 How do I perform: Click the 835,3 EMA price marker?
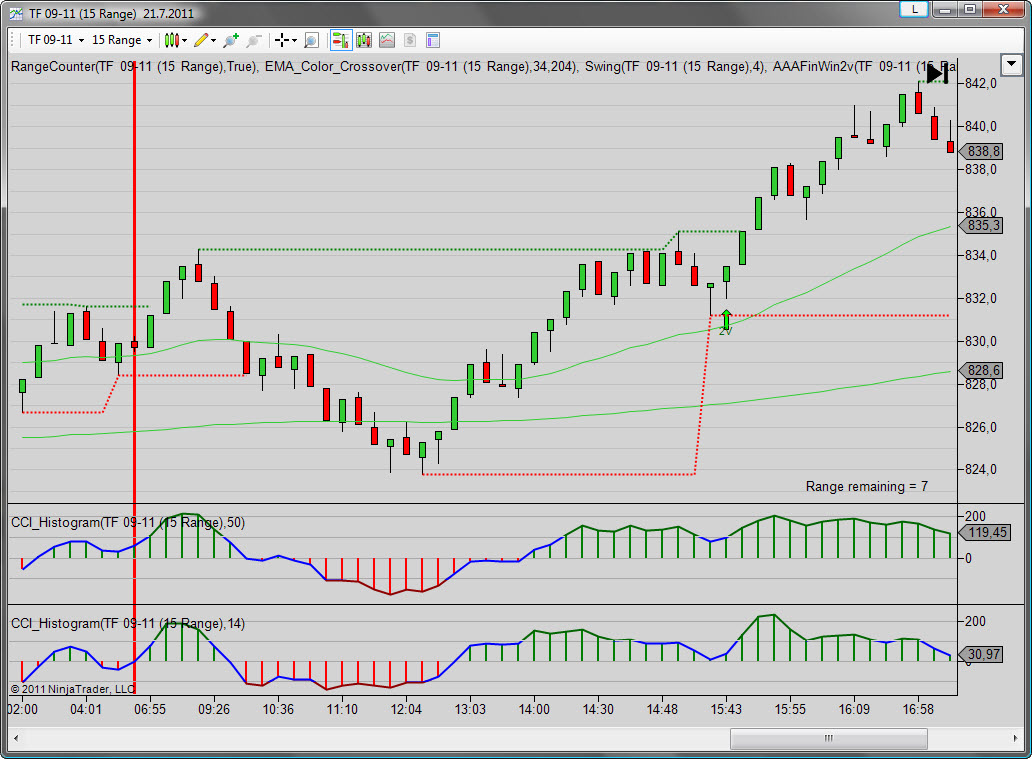click(981, 226)
